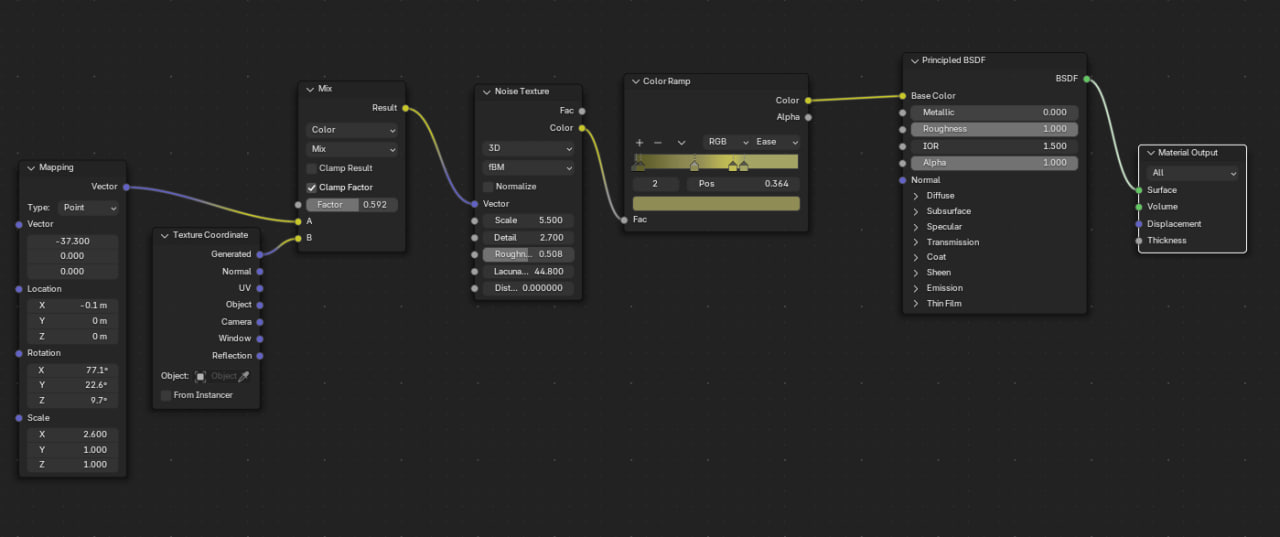Click the Object field icon in Texture Coordinate

click(x=200, y=376)
